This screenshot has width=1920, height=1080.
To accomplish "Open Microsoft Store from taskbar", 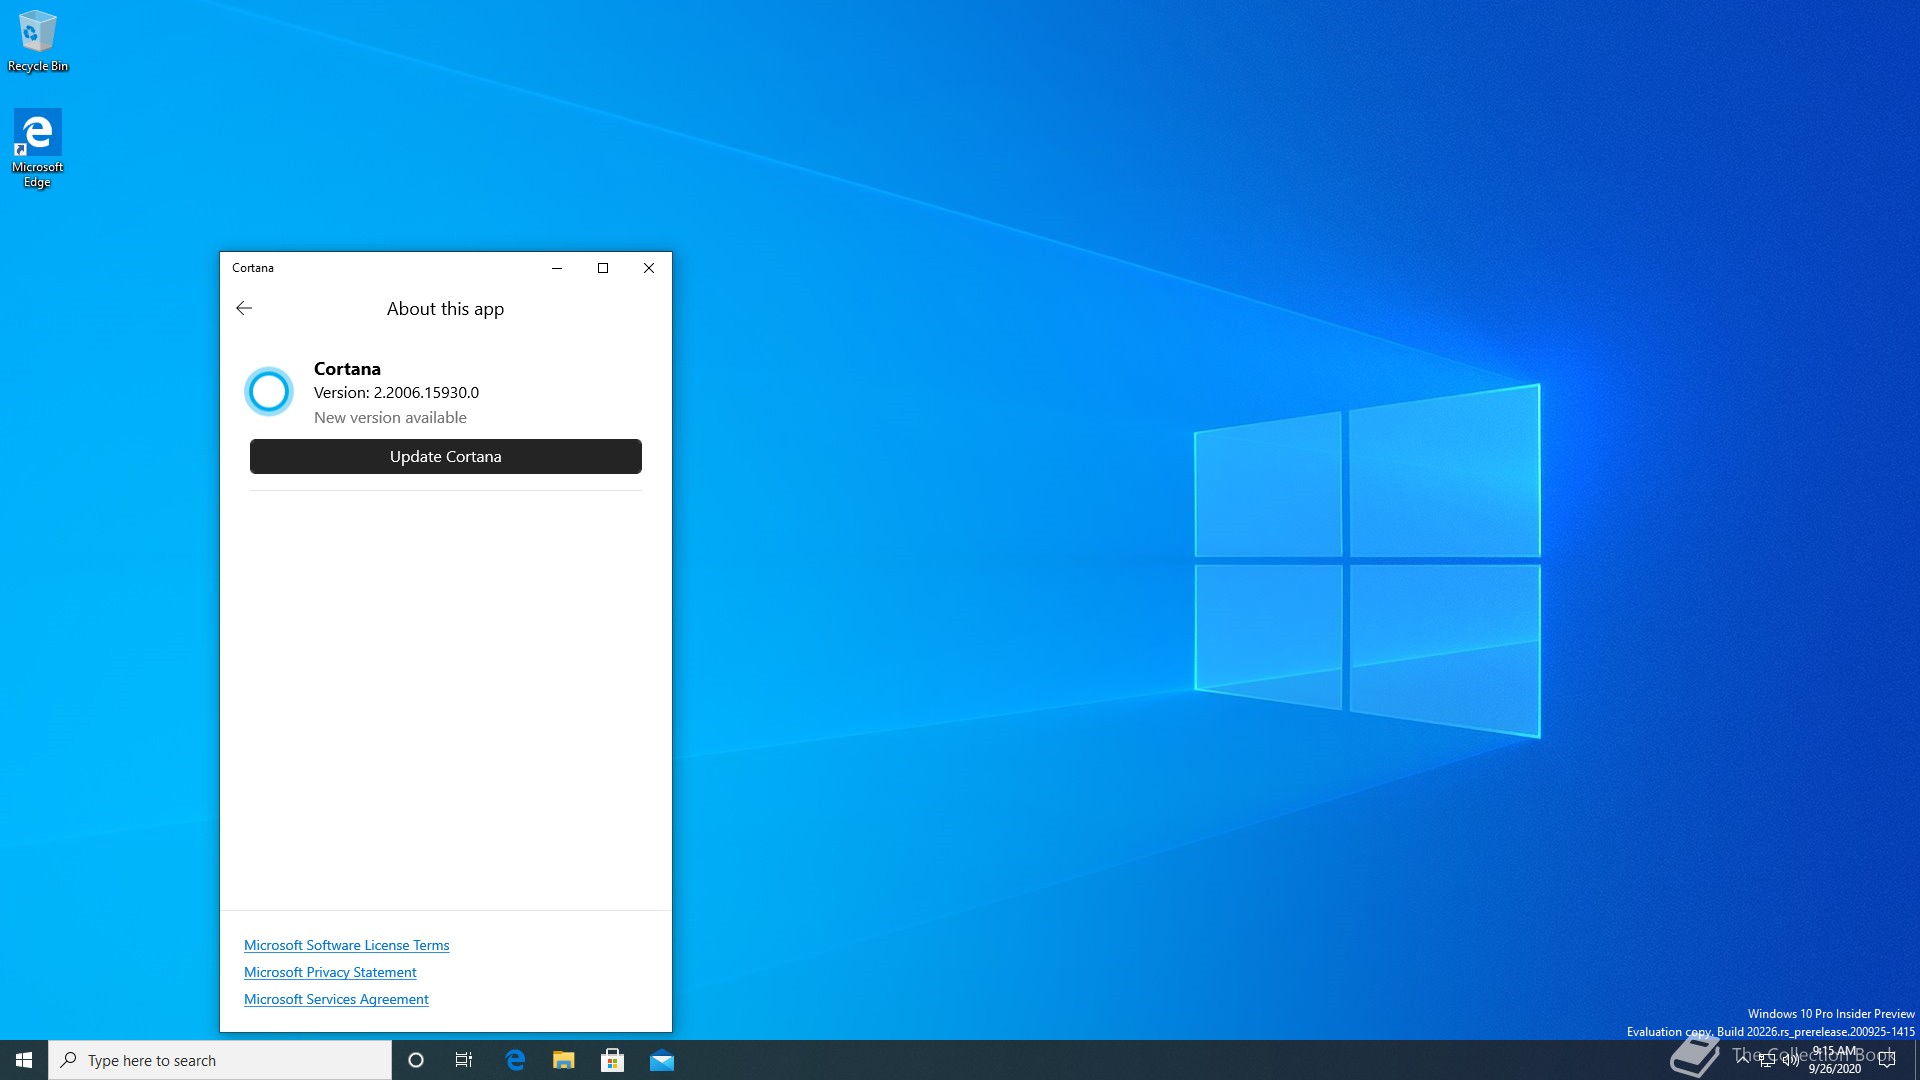I will (x=613, y=1060).
